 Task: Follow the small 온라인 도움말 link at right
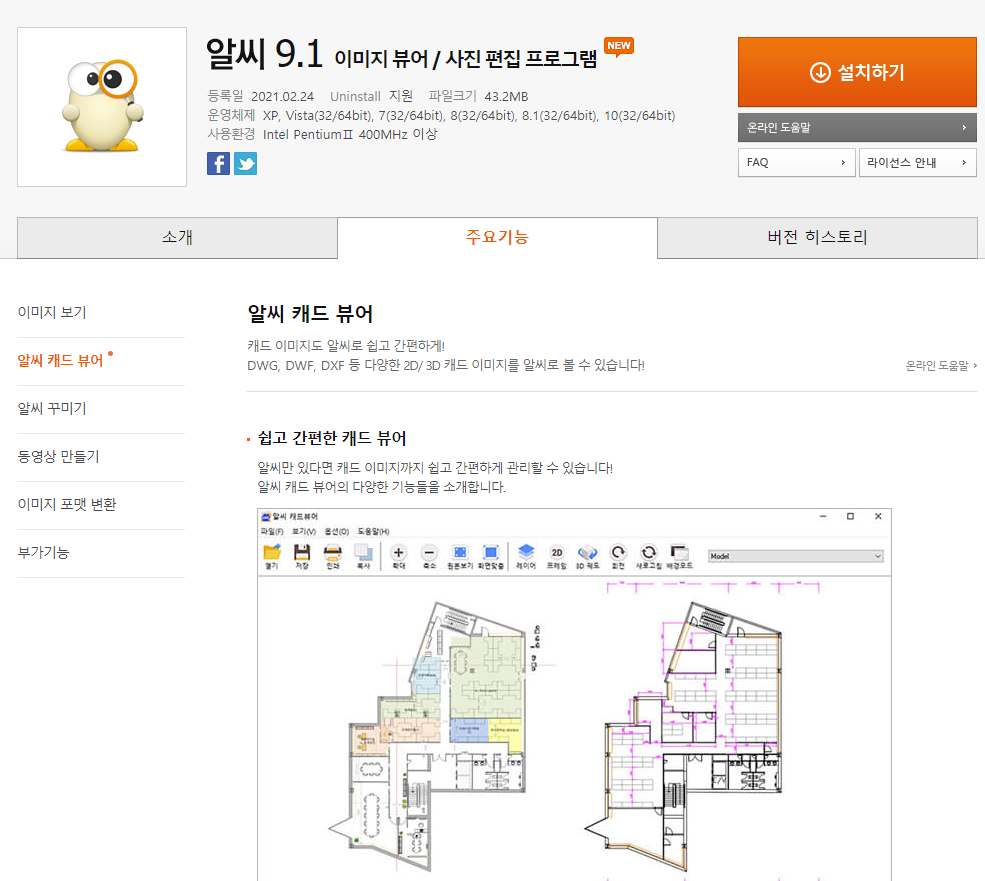tap(941, 366)
